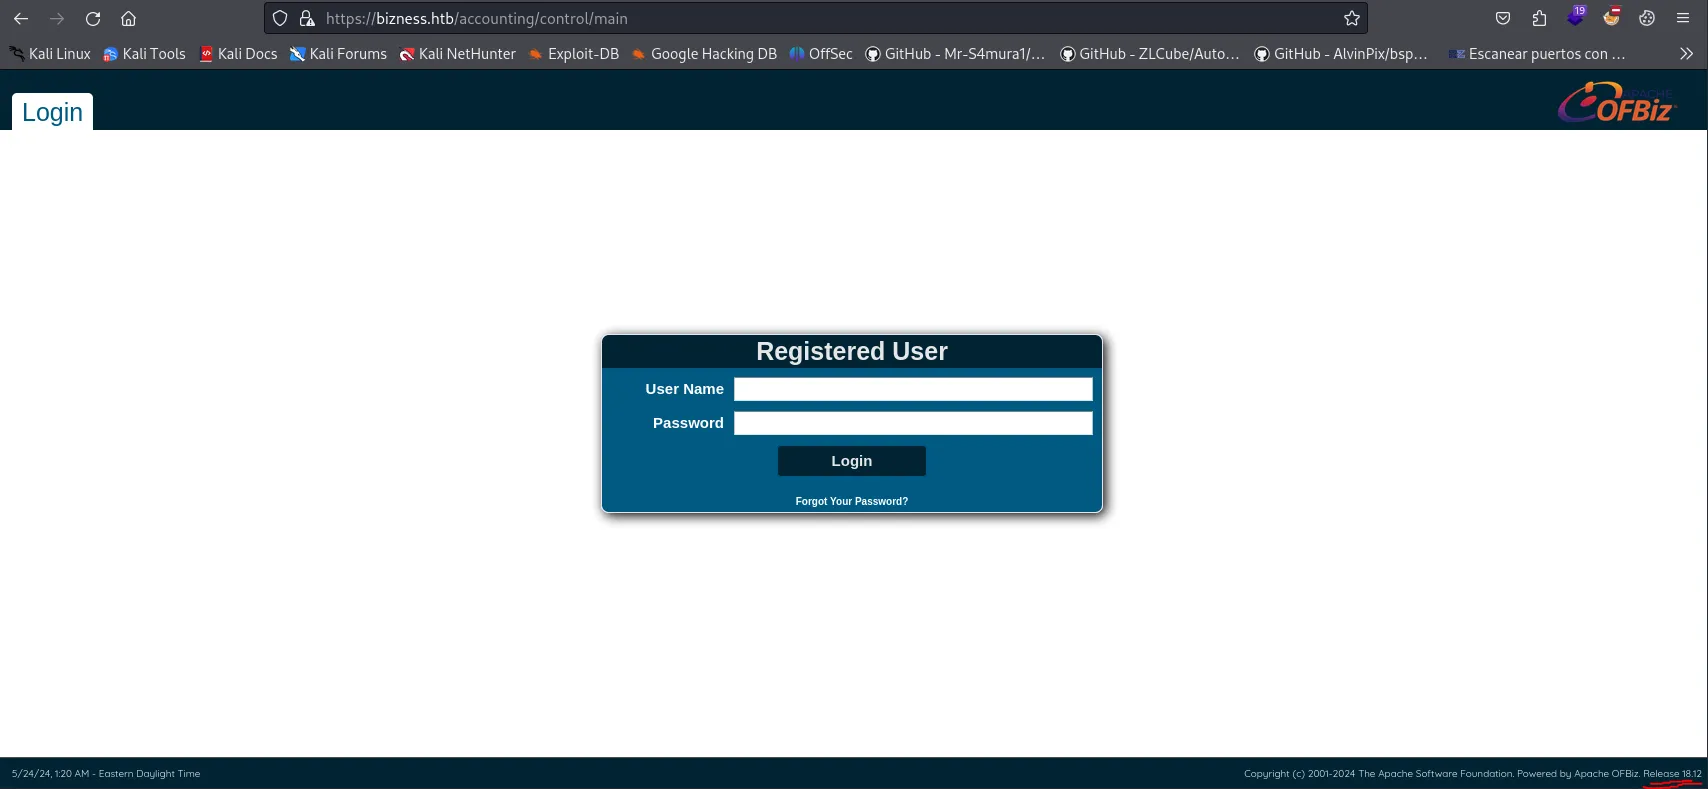Click the Login button
Image resolution: width=1708 pixels, height=789 pixels.
pyautogui.click(x=852, y=461)
